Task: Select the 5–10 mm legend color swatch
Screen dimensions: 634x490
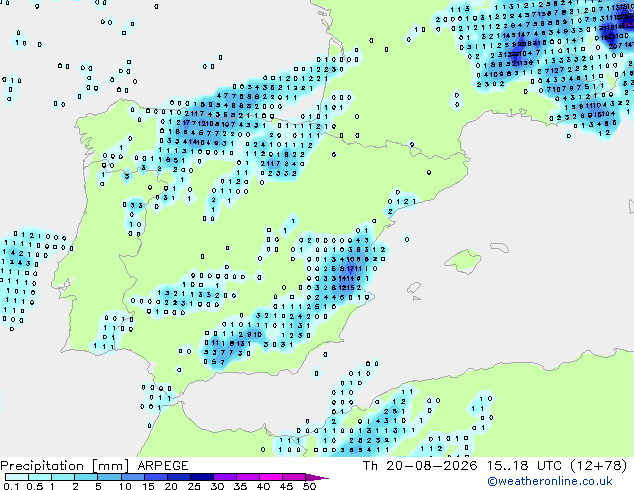Action: 109,477
